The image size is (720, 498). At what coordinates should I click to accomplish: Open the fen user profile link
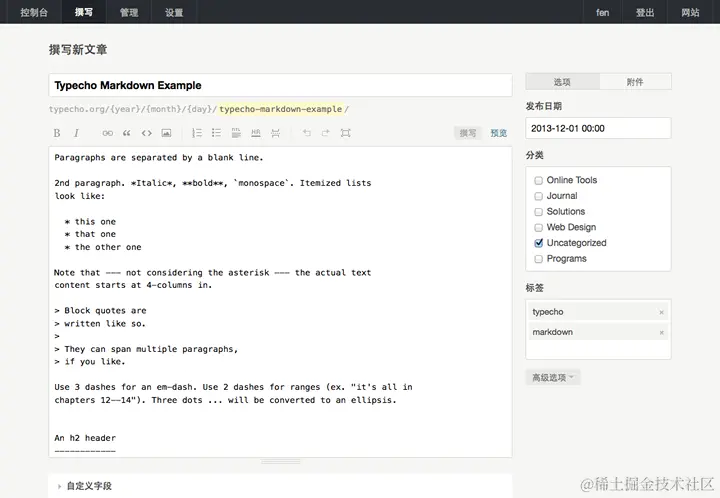pyautogui.click(x=602, y=12)
